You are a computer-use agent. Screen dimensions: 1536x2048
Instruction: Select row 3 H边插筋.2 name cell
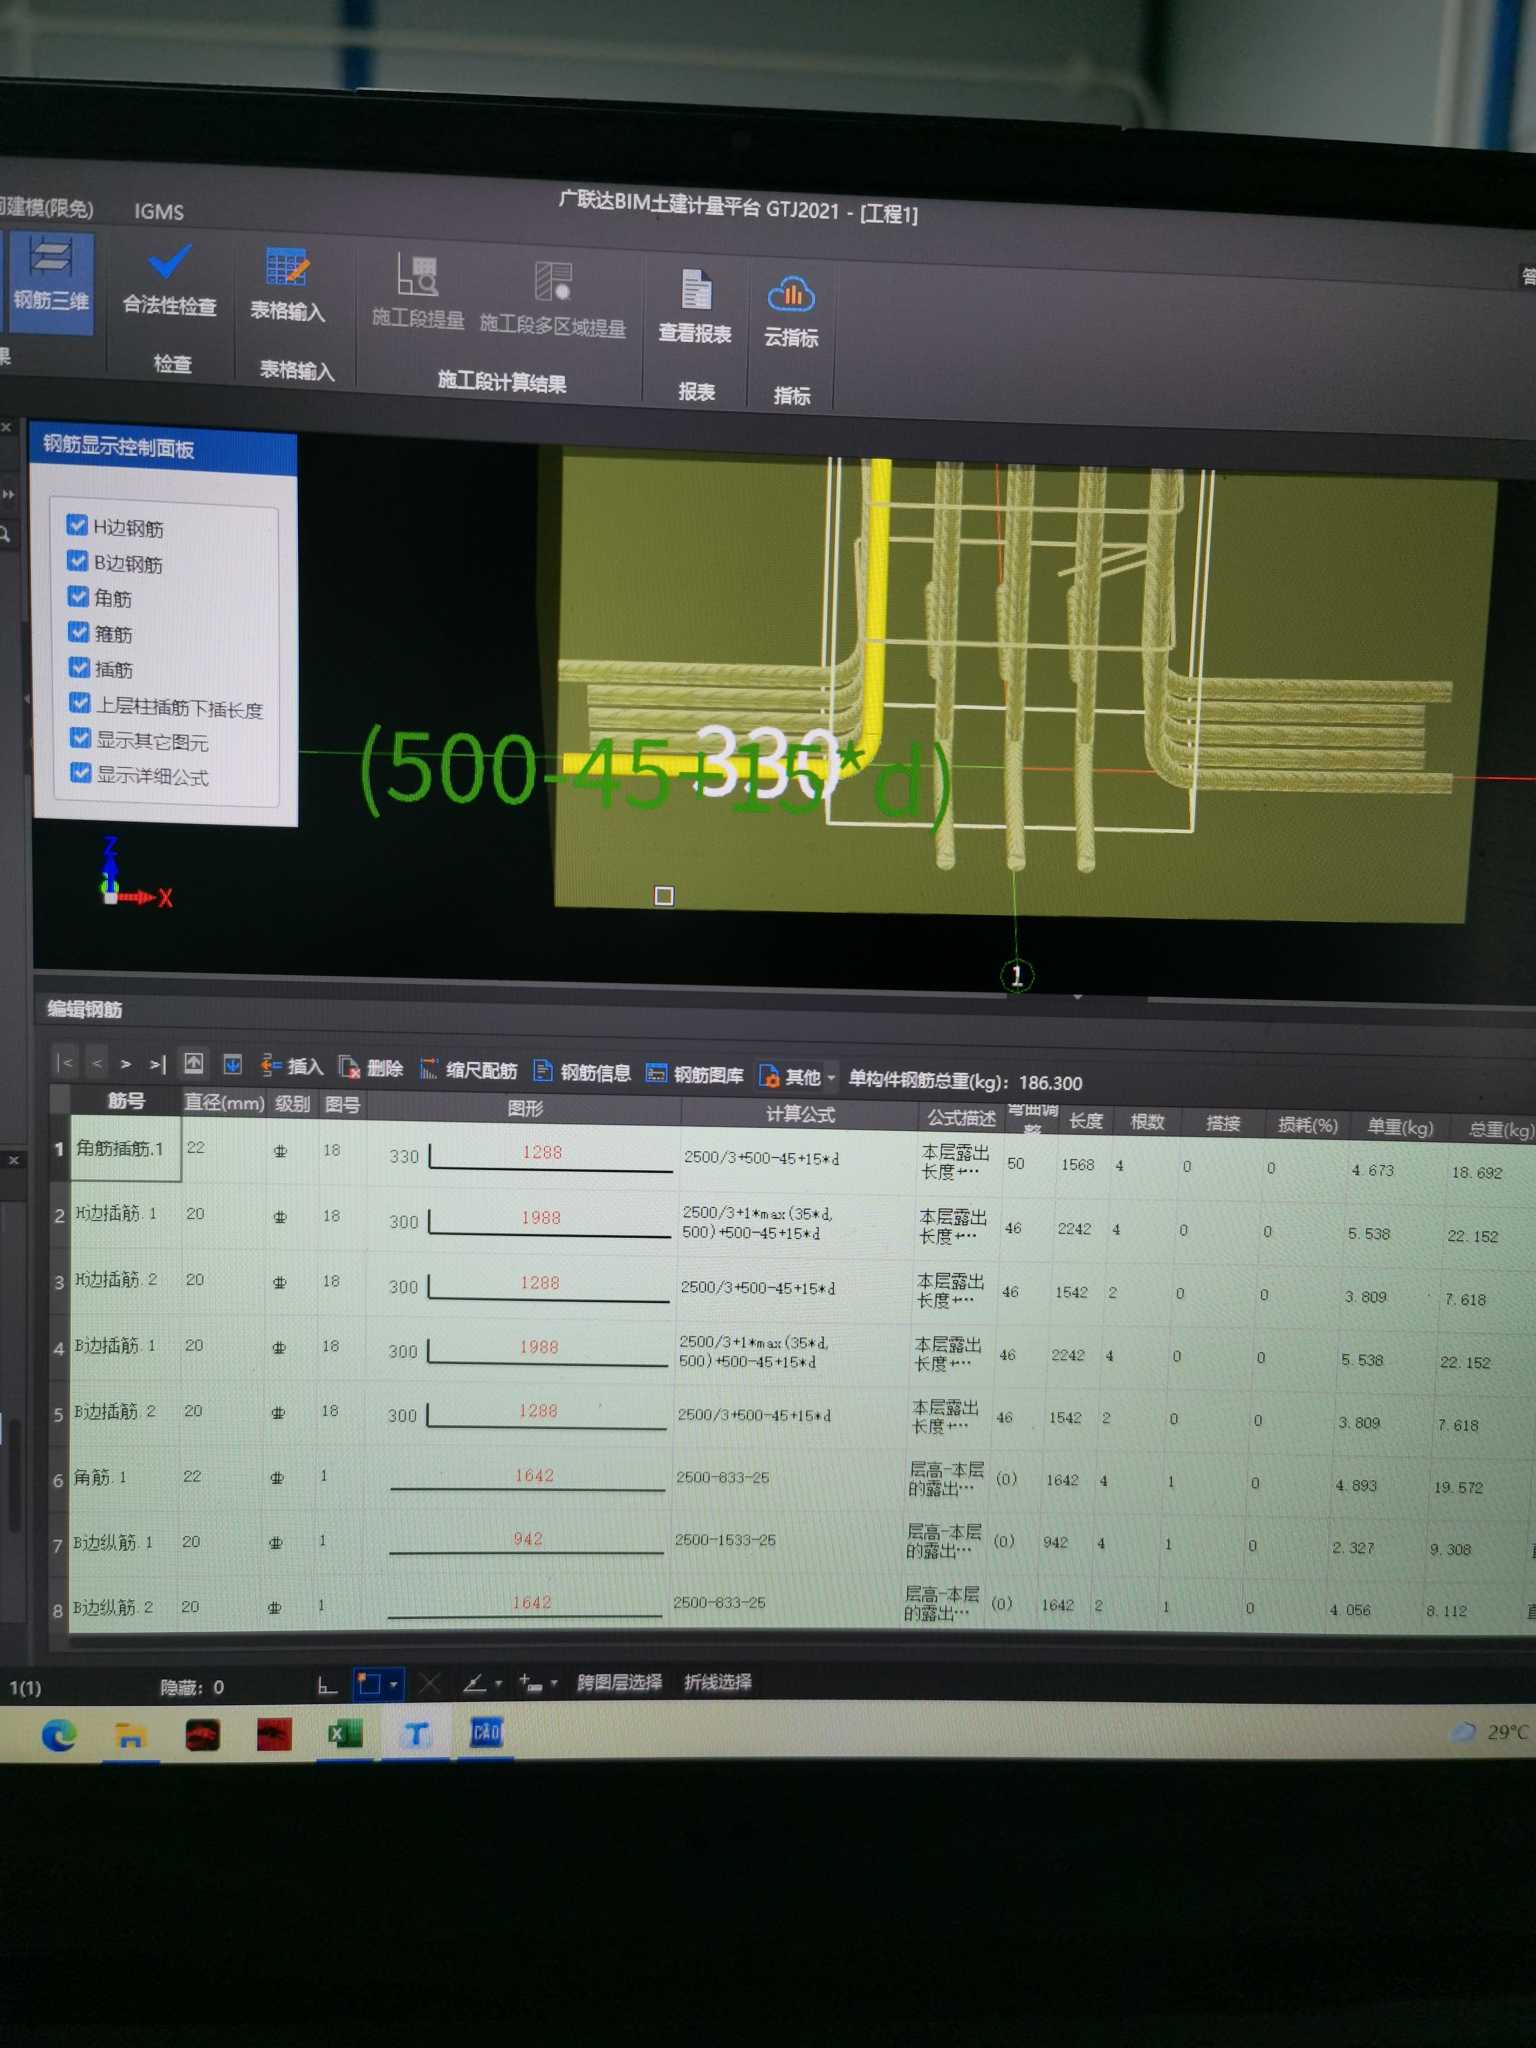(123, 1280)
